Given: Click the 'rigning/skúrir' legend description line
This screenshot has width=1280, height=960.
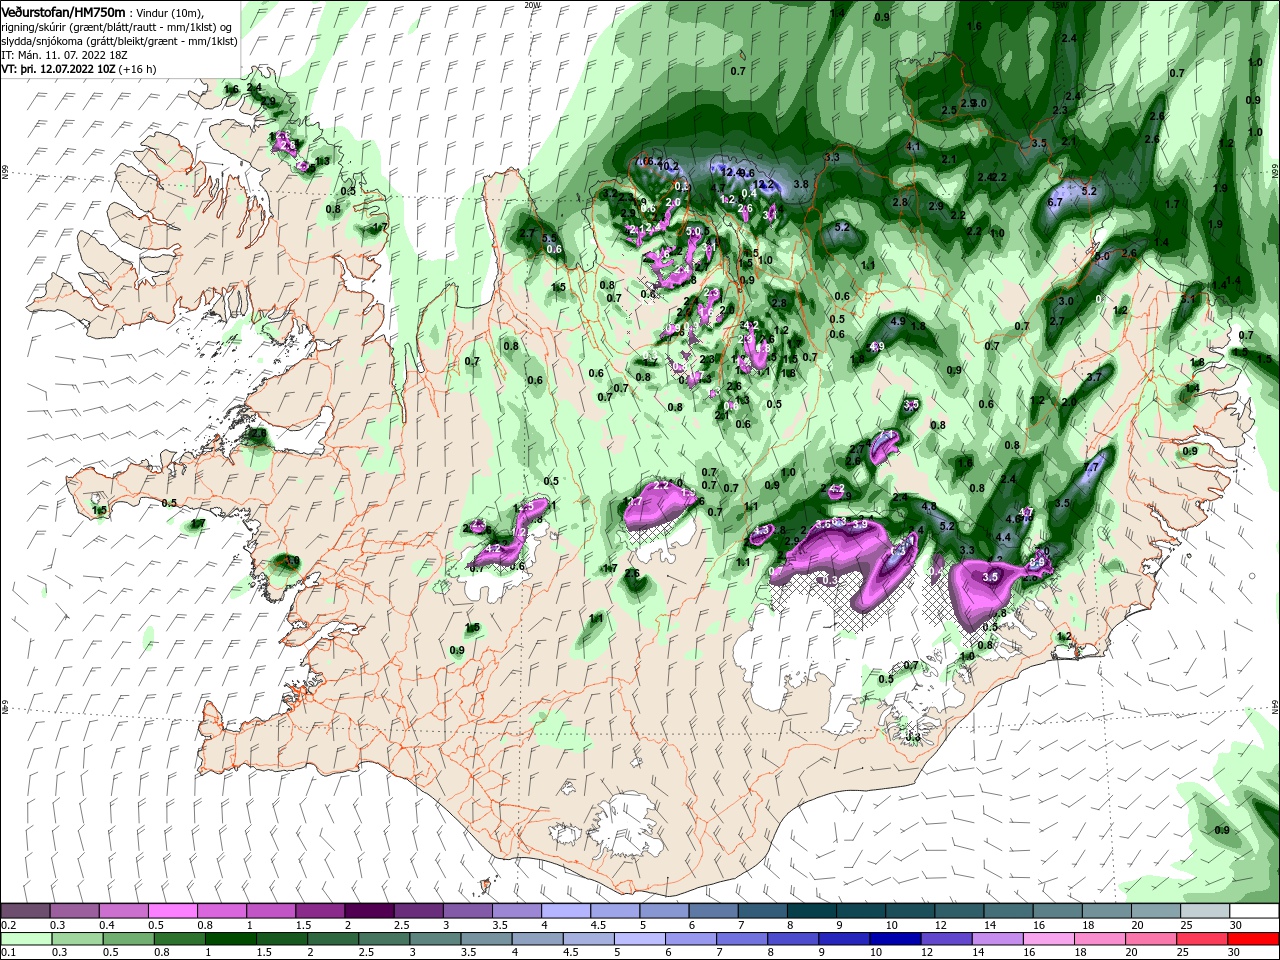Looking at the screenshot, I should point(117,27).
